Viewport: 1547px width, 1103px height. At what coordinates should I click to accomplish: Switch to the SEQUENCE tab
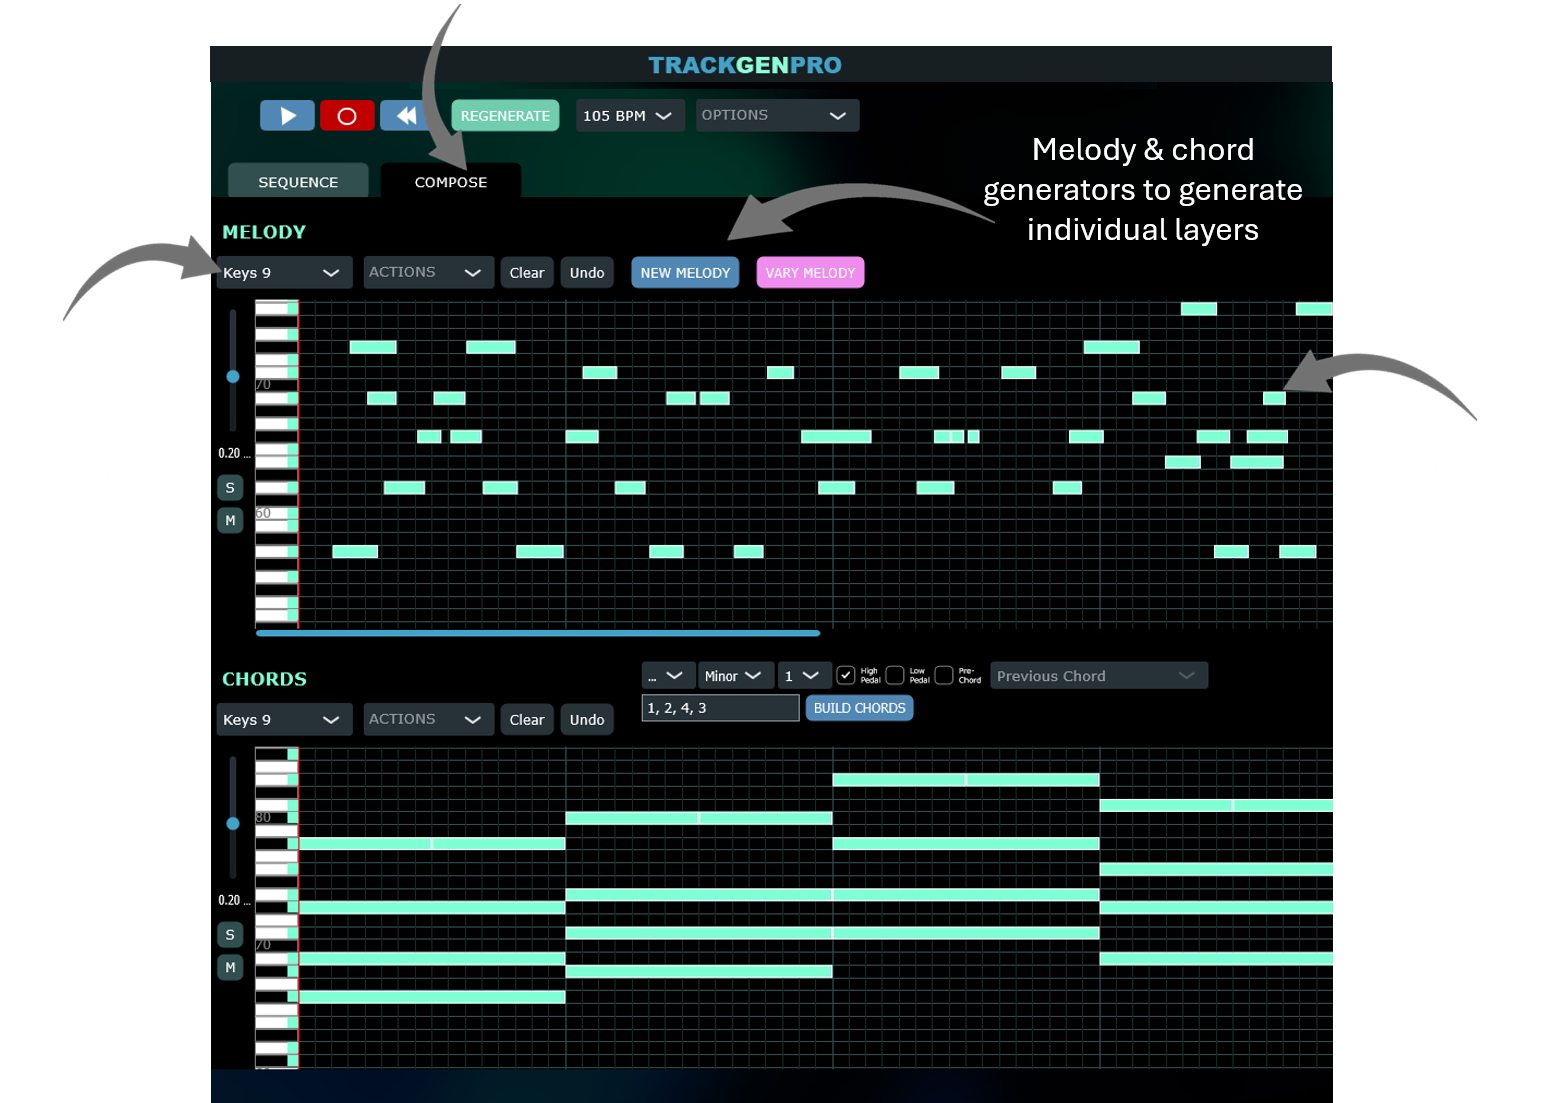[298, 181]
